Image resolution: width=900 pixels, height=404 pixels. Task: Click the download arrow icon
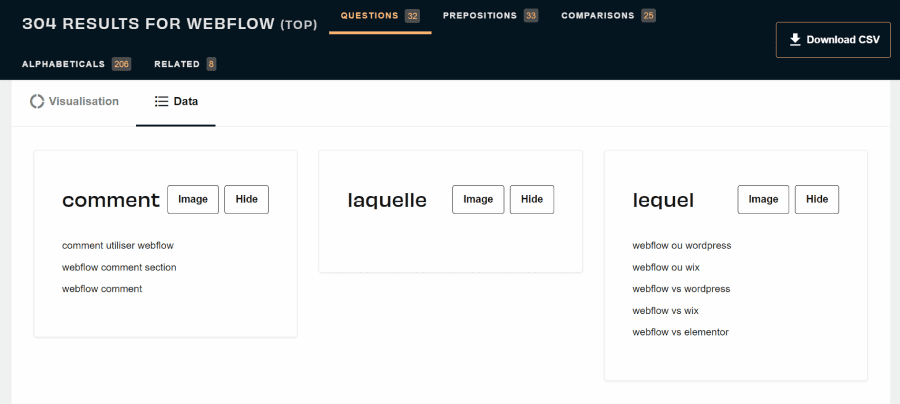click(x=795, y=40)
